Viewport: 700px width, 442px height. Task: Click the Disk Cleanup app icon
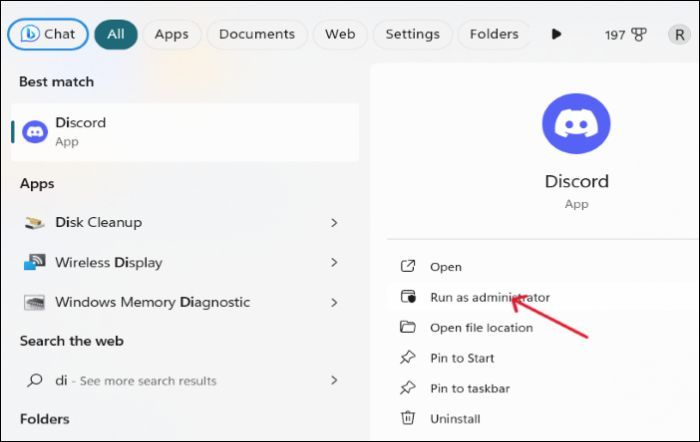(x=35, y=223)
